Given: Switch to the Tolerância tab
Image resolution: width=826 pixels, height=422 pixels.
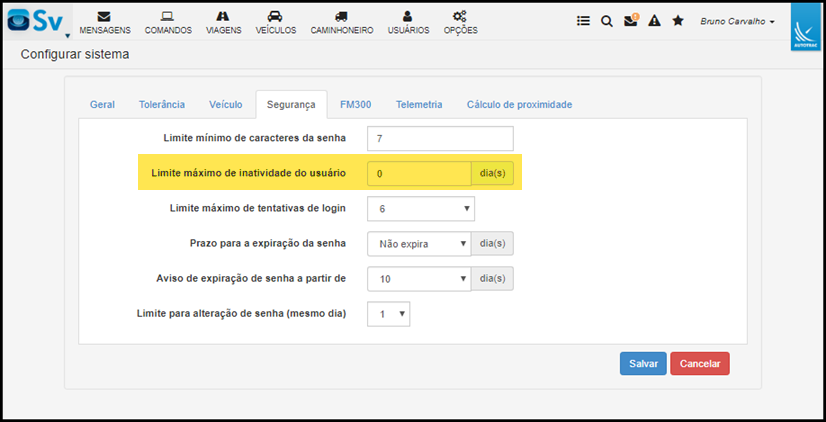Looking at the screenshot, I should click(x=162, y=104).
